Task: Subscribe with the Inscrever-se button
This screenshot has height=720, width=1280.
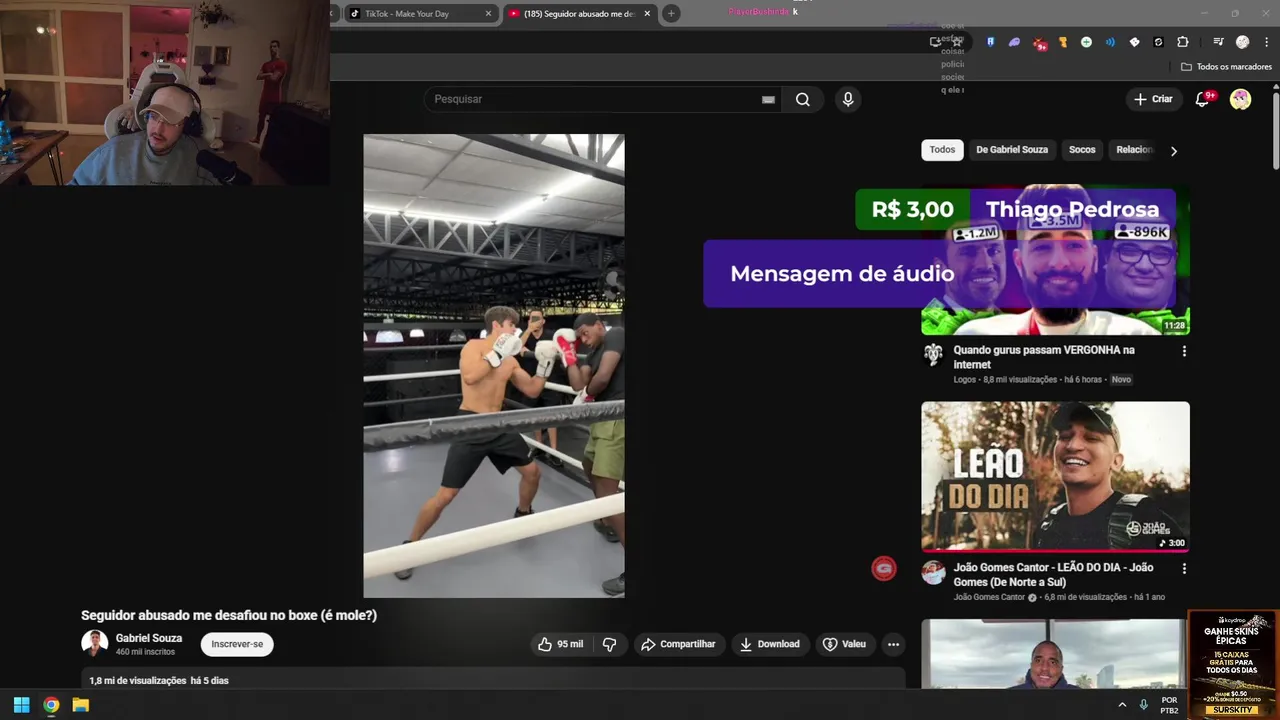Action: click(x=237, y=644)
